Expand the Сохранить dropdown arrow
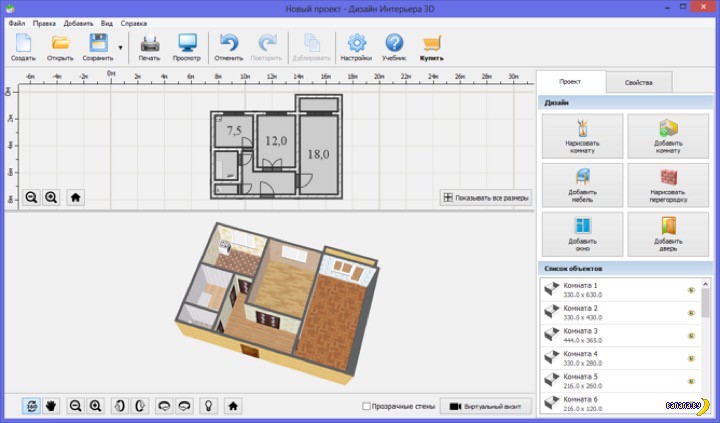This screenshot has height=423, width=720. pyautogui.click(x=121, y=47)
